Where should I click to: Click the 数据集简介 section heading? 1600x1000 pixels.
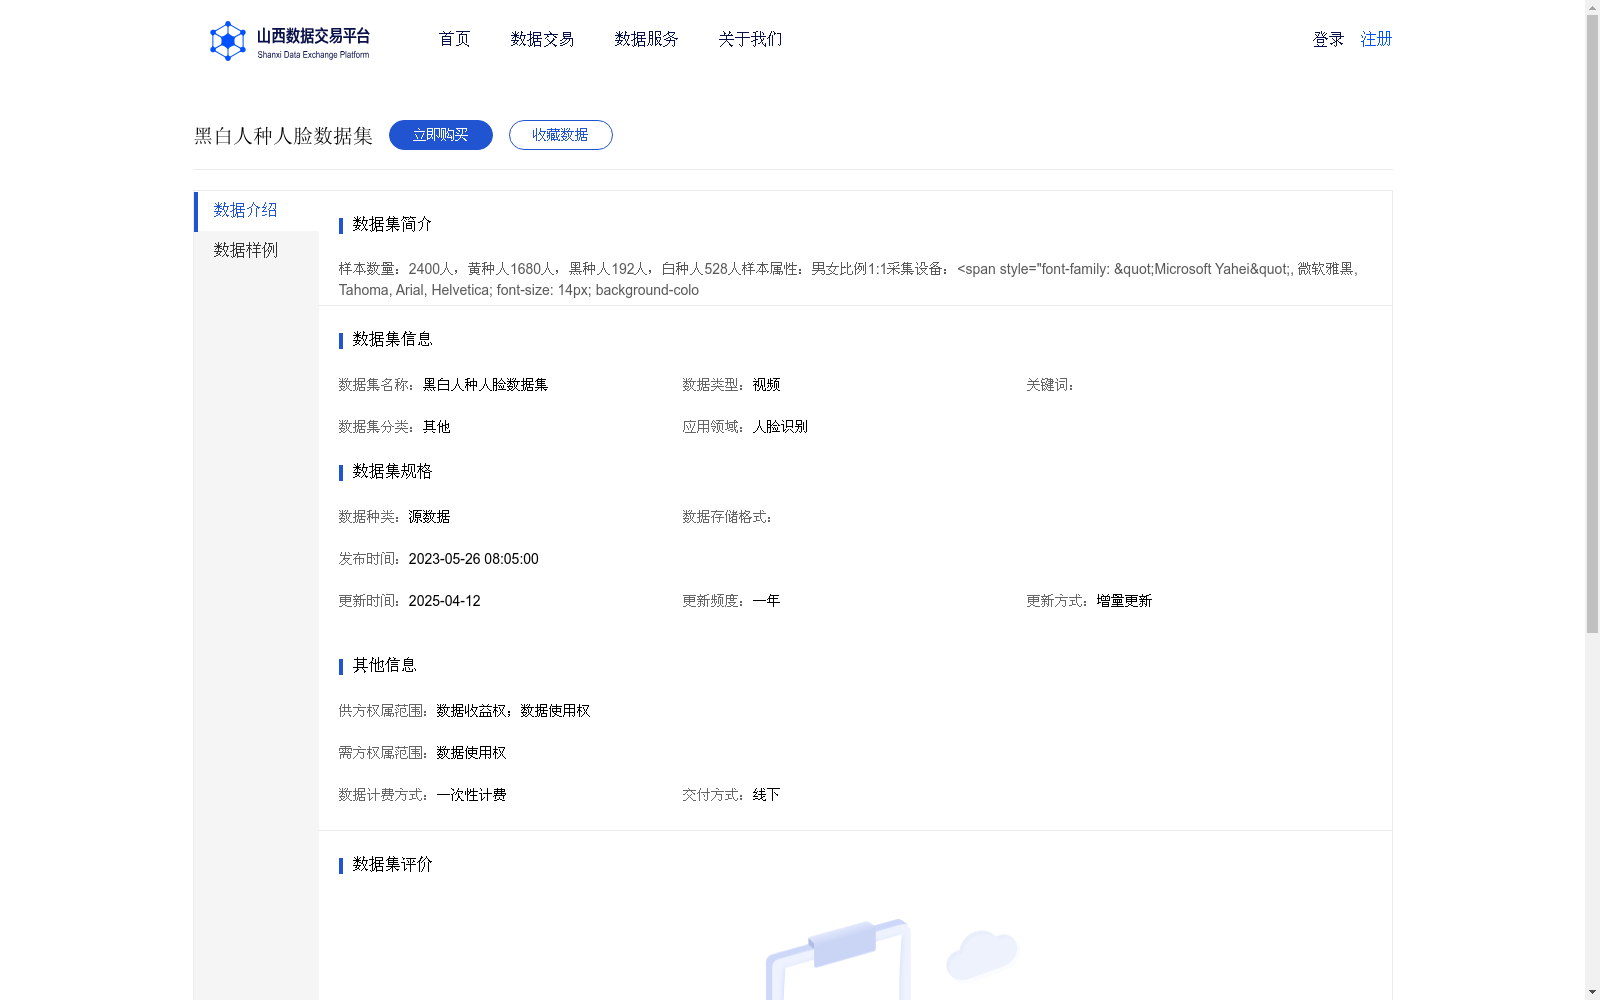[x=392, y=224]
